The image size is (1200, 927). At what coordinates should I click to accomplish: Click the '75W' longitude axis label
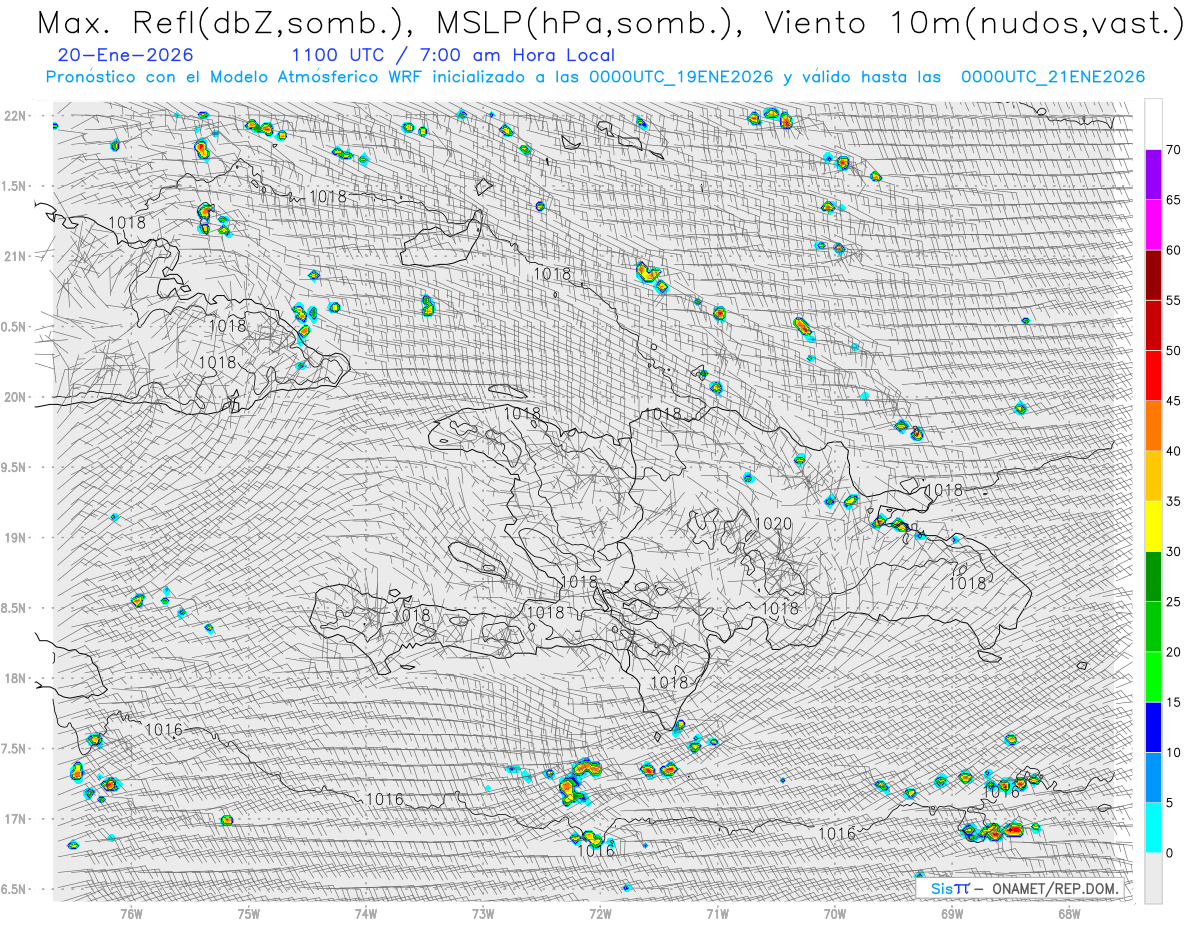[249, 912]
